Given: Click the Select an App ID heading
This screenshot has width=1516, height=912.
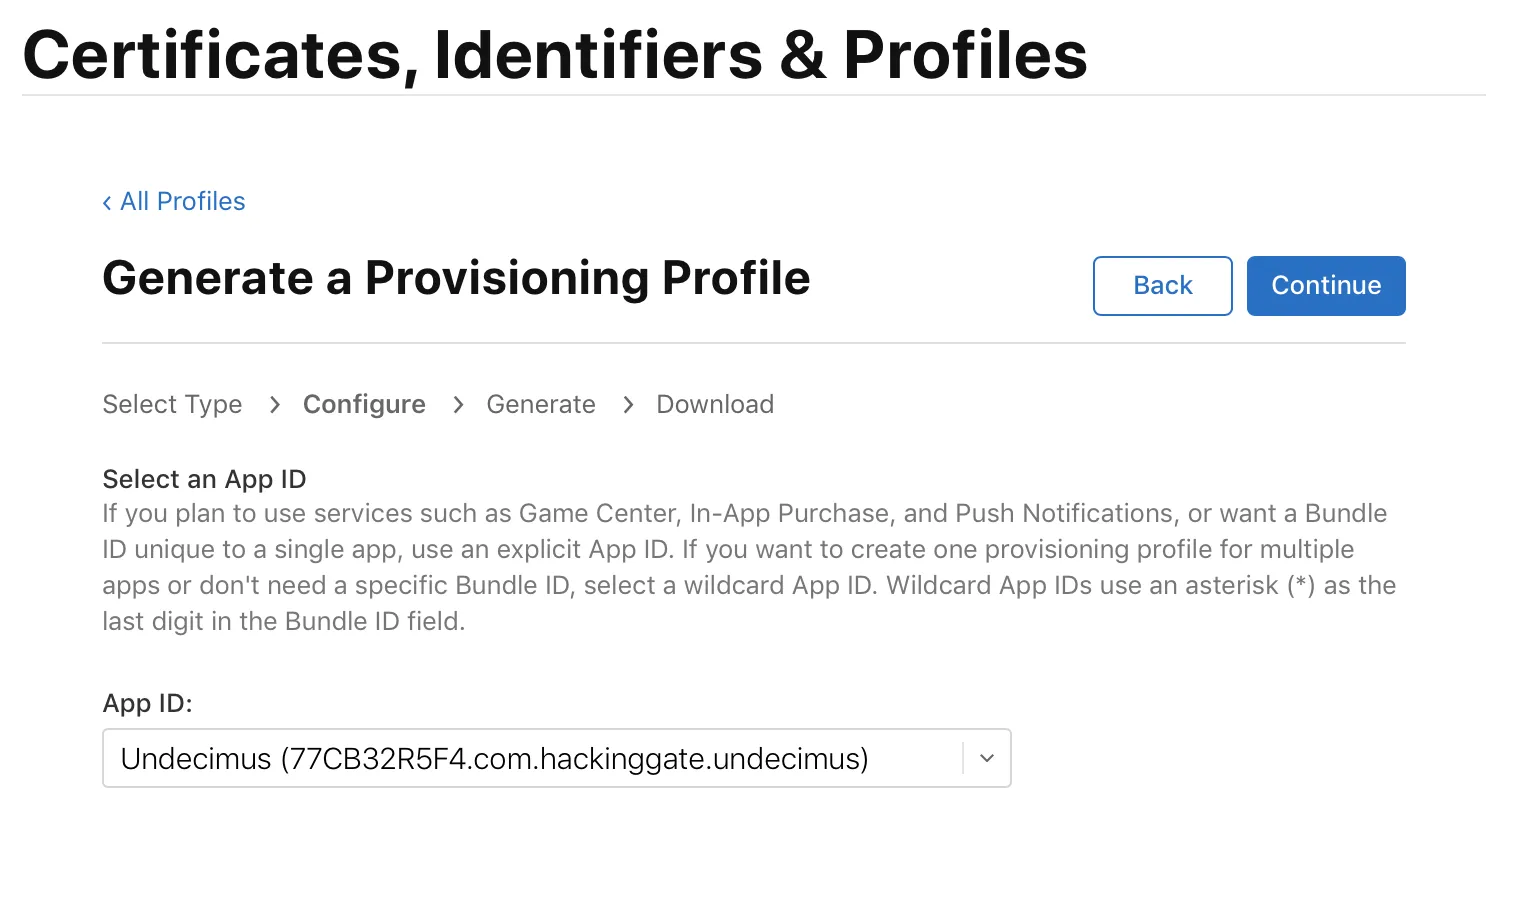Looking at the screenshot, I should coord(204,479).
